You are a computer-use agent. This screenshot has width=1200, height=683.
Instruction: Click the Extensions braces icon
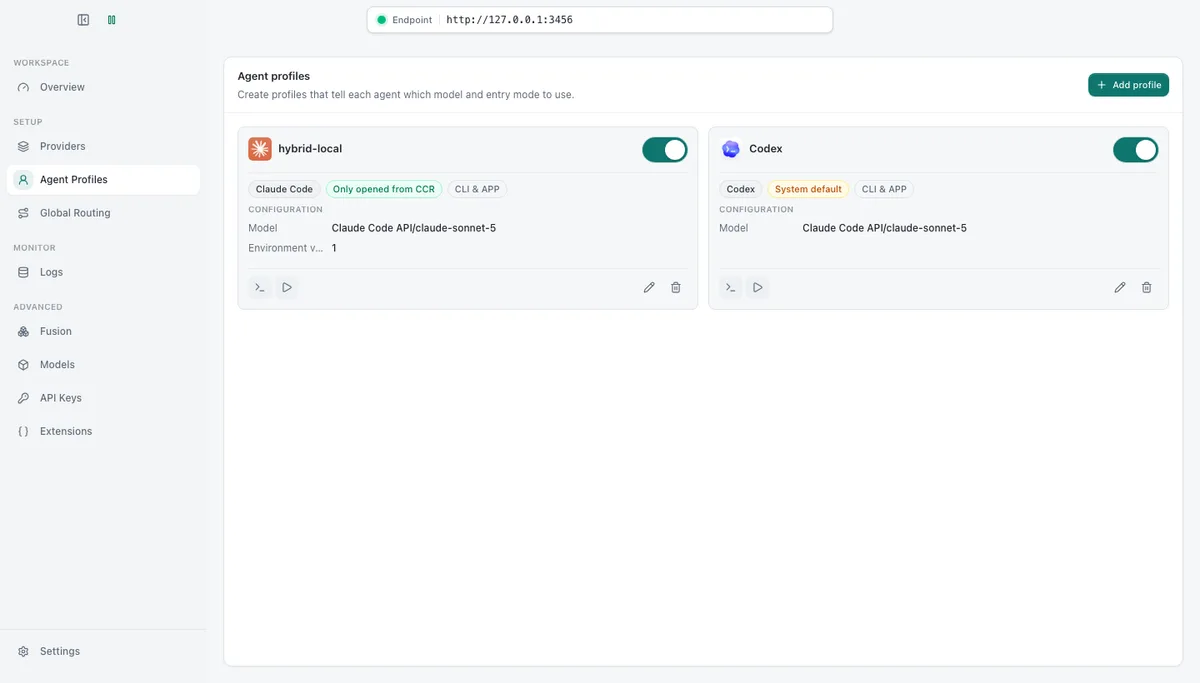(x=24, y=431)
